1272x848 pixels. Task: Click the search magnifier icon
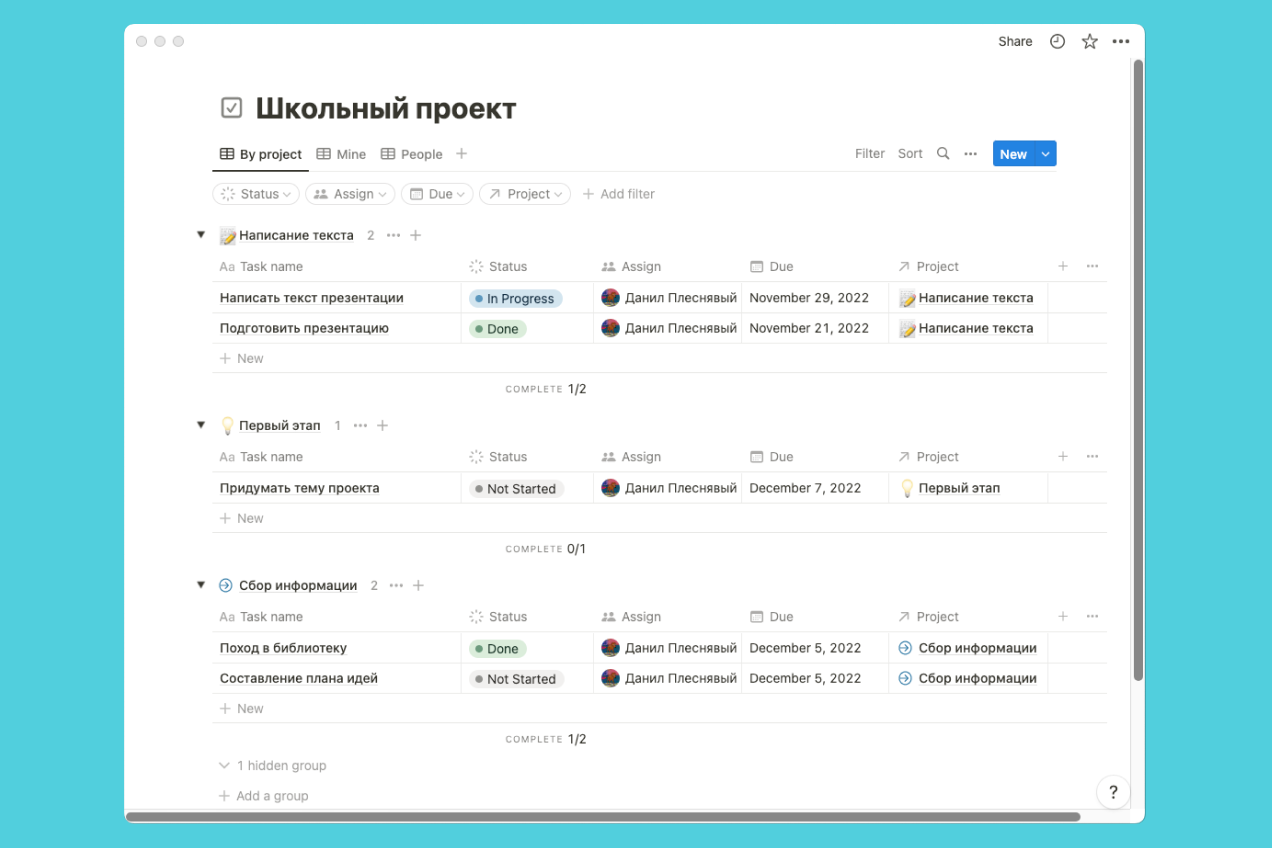click(943, 154)
